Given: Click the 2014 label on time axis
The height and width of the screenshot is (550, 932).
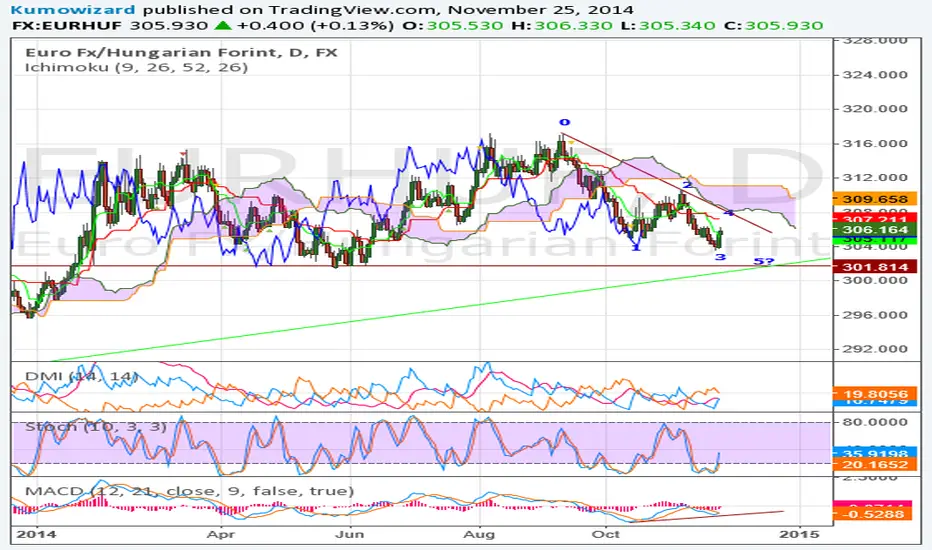Looking at the screenshot, I should pyautogui.click(x=37, y=534).
